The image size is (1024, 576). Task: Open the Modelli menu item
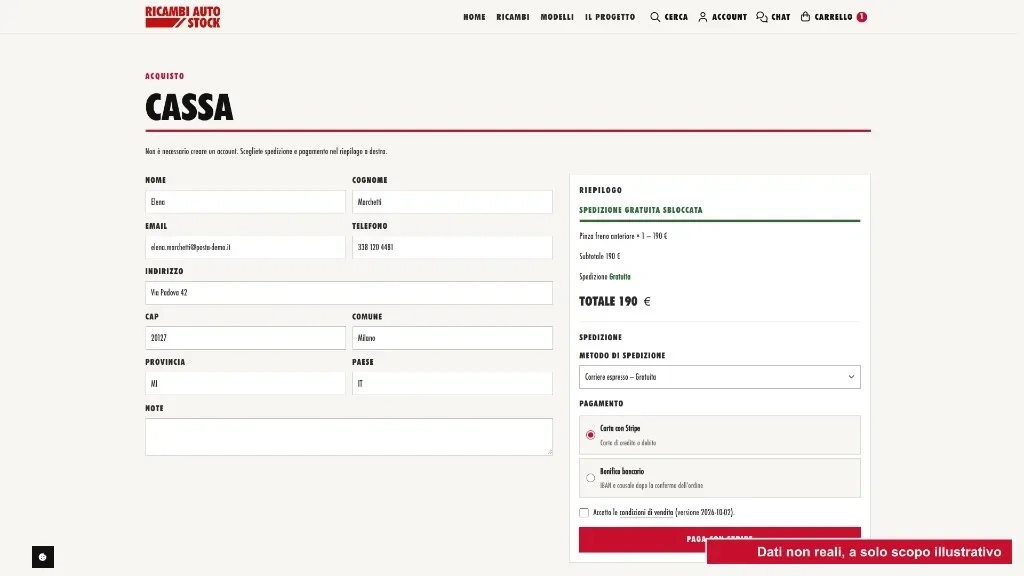coord(557,17)
